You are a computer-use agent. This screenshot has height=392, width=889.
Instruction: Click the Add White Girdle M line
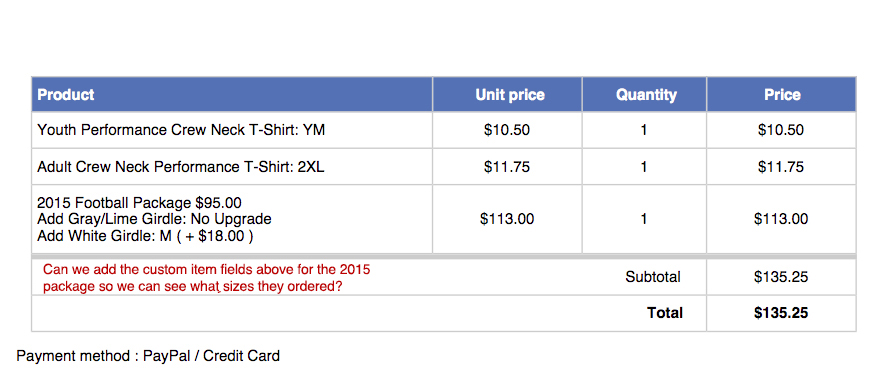click(x=145, y=235)
